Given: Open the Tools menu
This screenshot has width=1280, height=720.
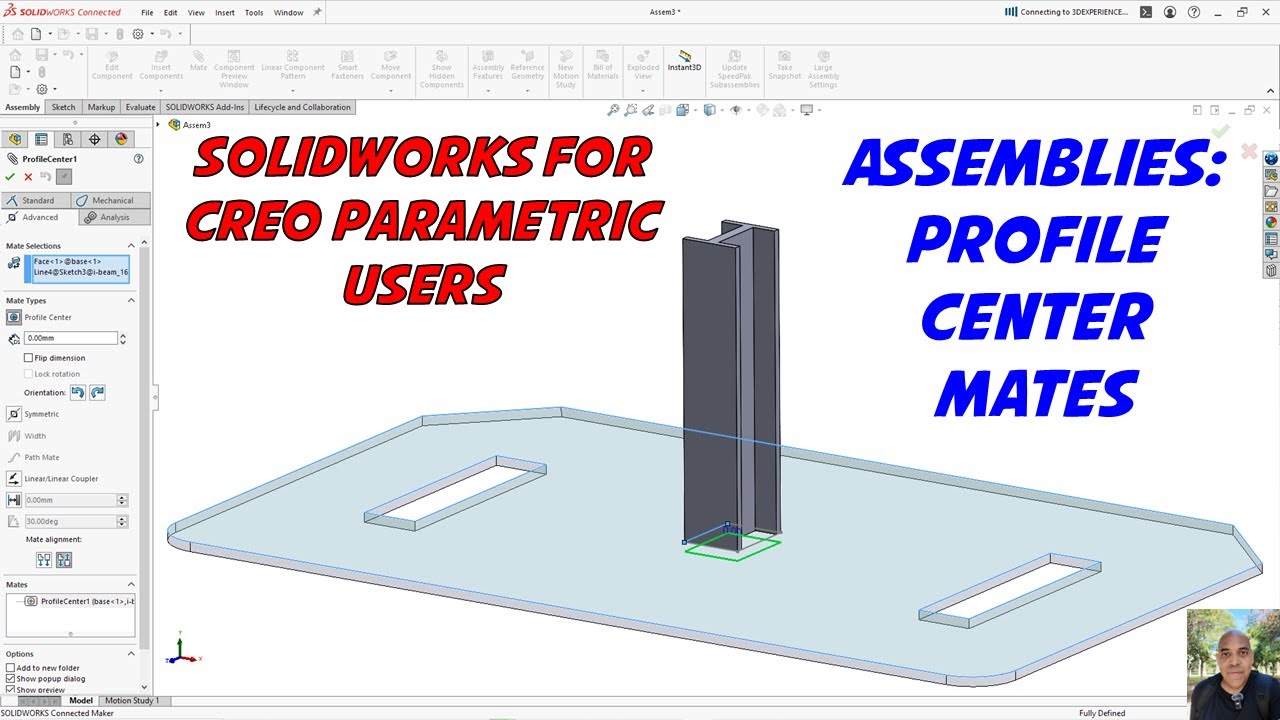Looking at the screenshot, I should [x=254, y=13].
